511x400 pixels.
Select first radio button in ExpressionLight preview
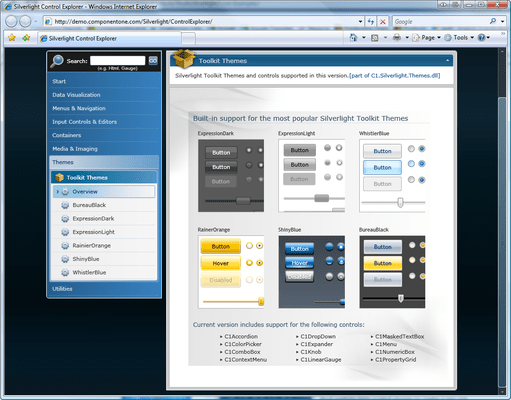(327, 148)
